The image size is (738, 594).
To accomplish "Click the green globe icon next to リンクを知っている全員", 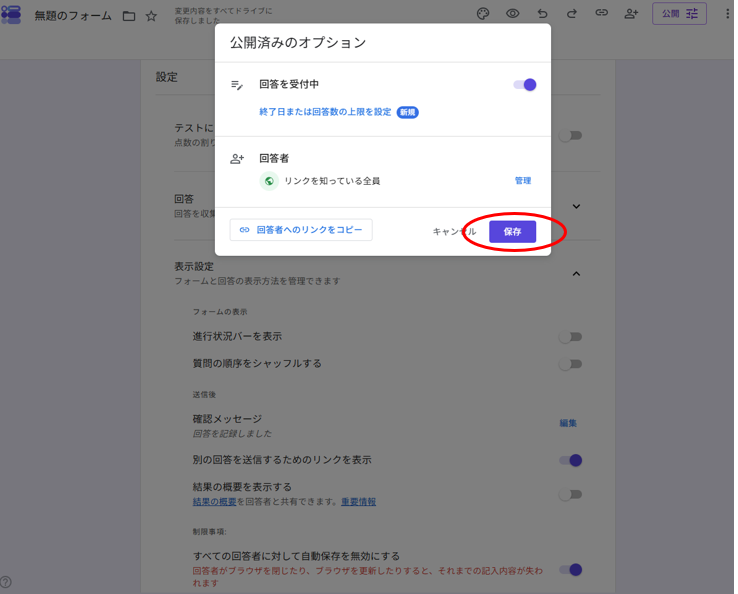I will (269, 181).
